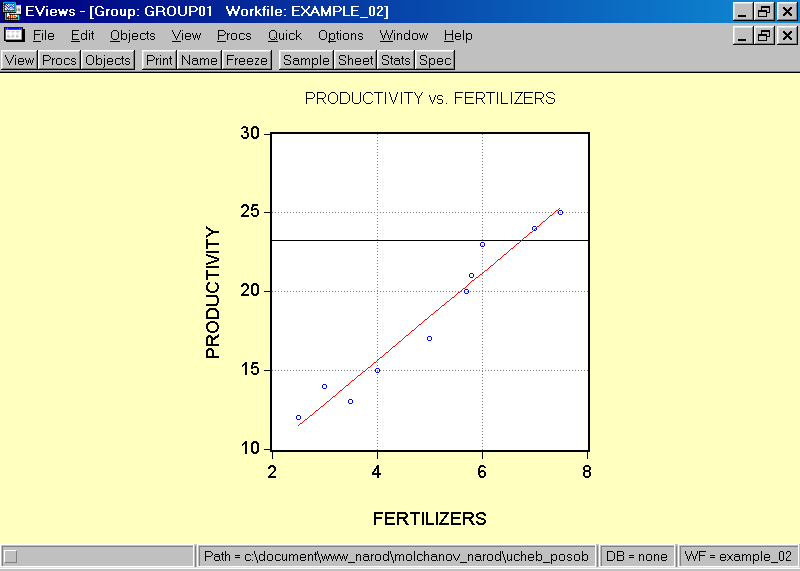Click the x-axis tick label 2
800x571 pixels.
pos(272,472)
